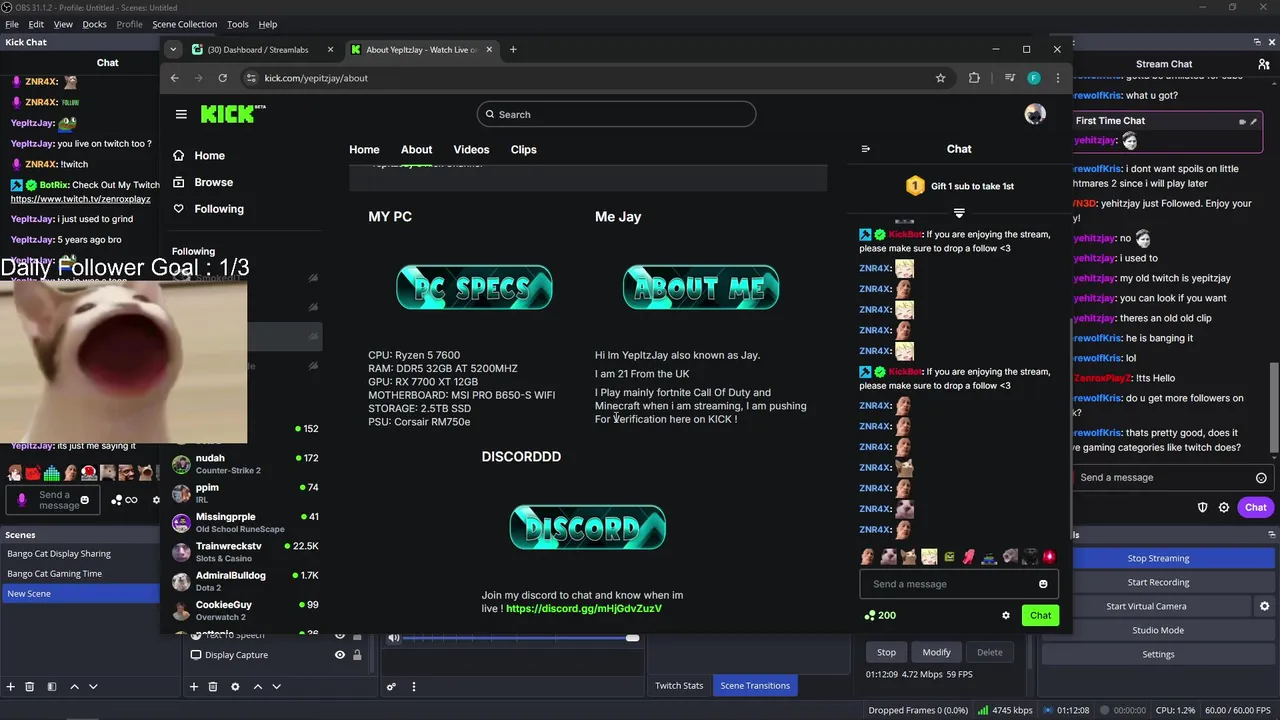Toggle Kick Chat microphone button
The image size is (1280, 720).
pos(22,500)
